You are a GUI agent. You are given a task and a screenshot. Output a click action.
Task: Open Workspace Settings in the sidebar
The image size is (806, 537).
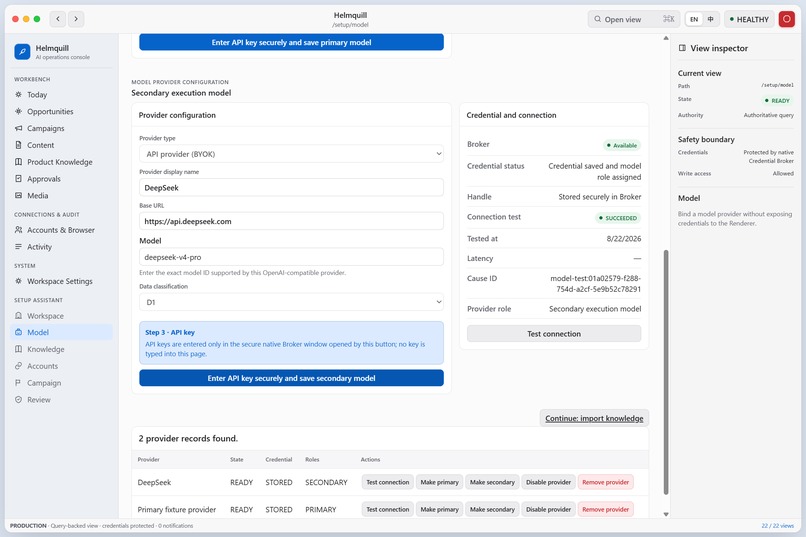click(62, 281)
